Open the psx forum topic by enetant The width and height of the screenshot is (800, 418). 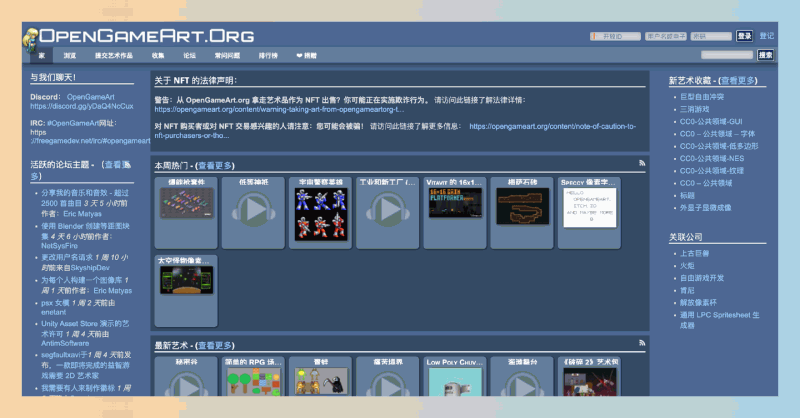point(56,303)
